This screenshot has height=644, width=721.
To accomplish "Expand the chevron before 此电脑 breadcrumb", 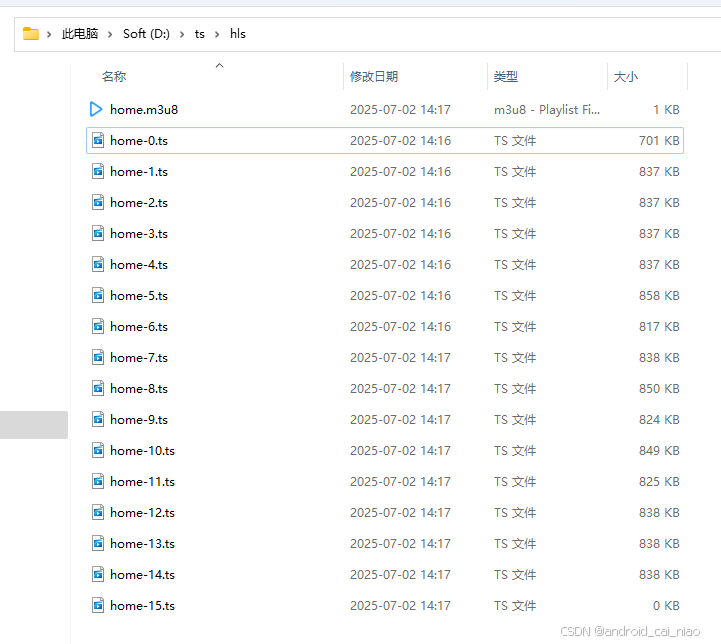I will pyautogui.click(x=49, y=34).
